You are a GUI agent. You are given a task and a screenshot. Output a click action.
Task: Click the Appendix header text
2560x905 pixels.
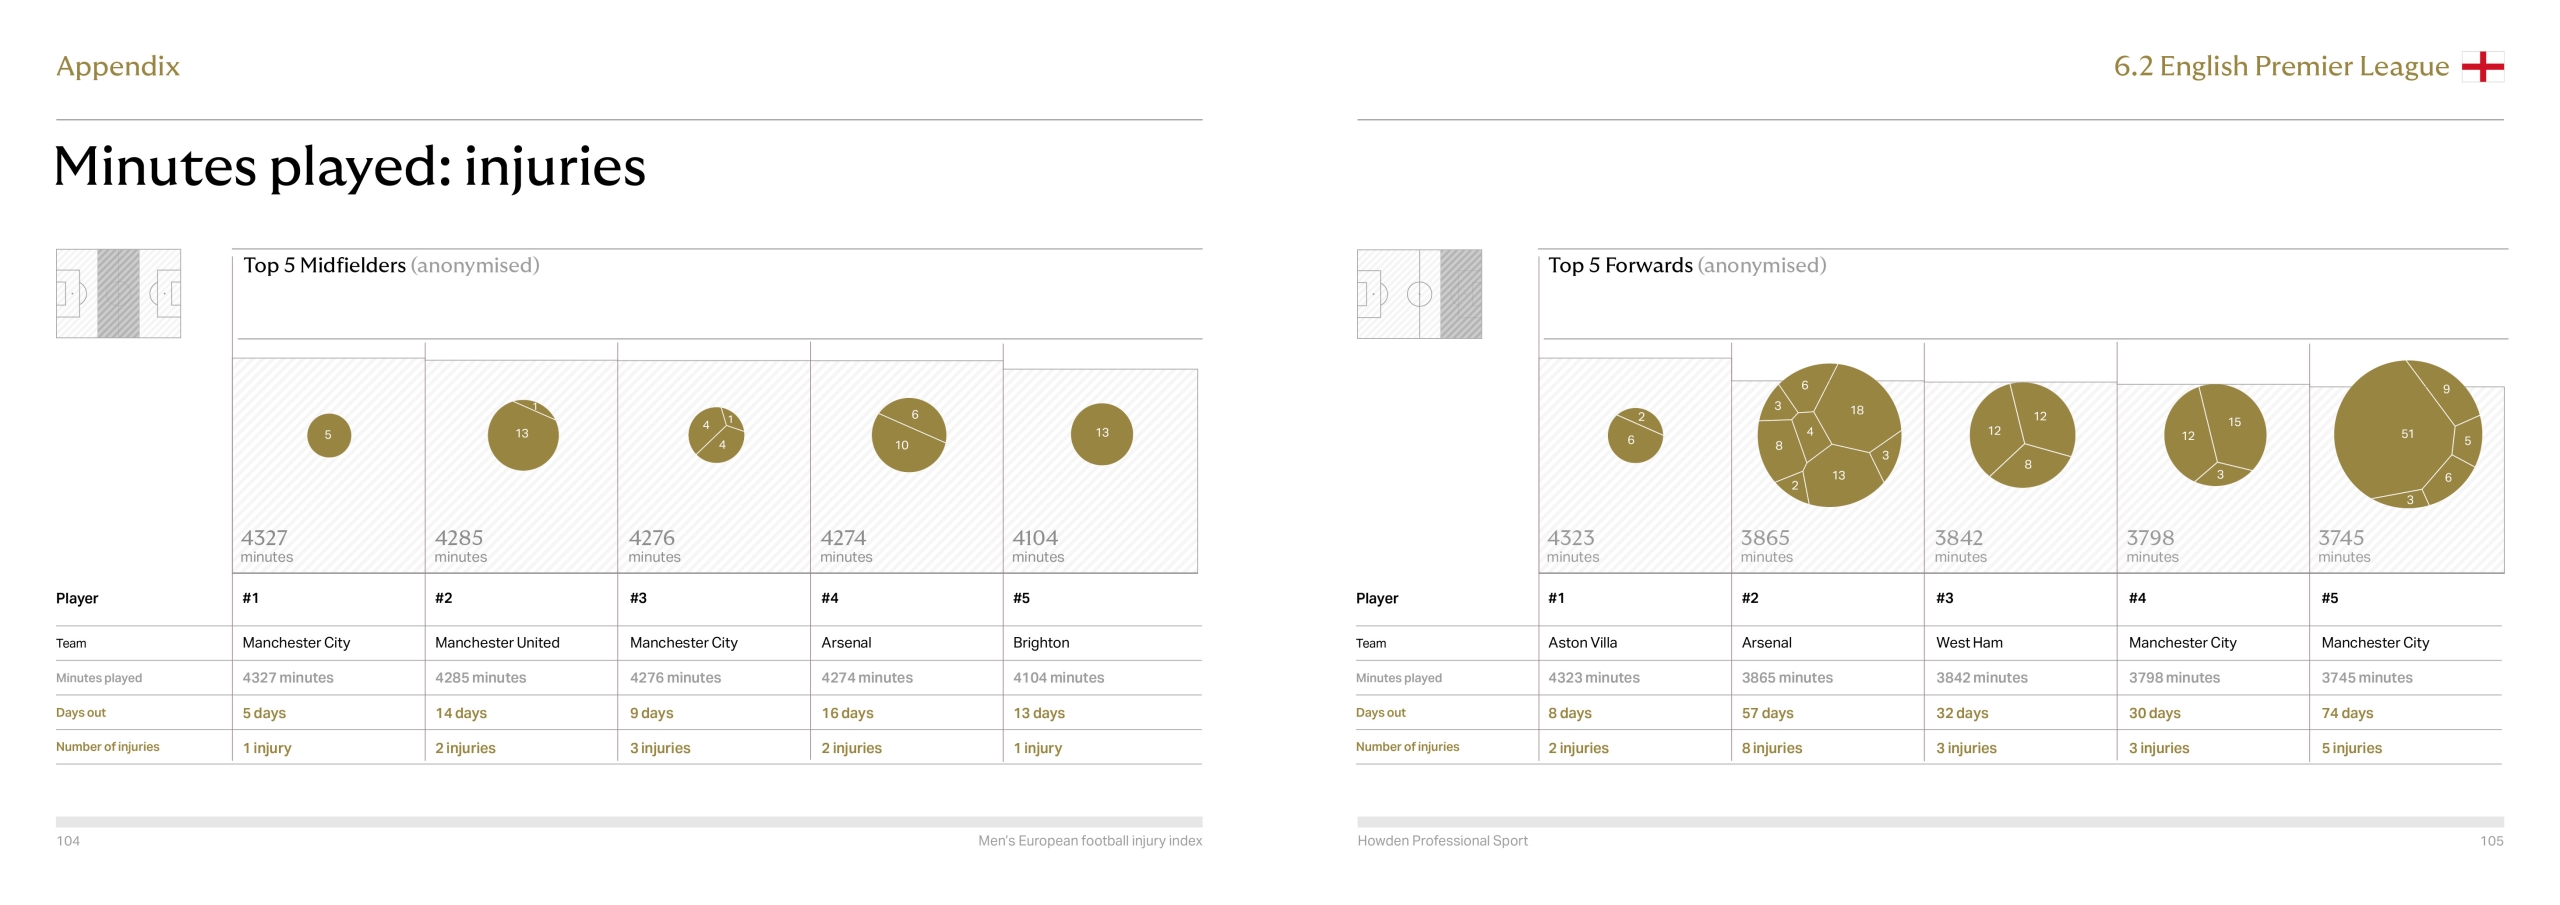118,66
